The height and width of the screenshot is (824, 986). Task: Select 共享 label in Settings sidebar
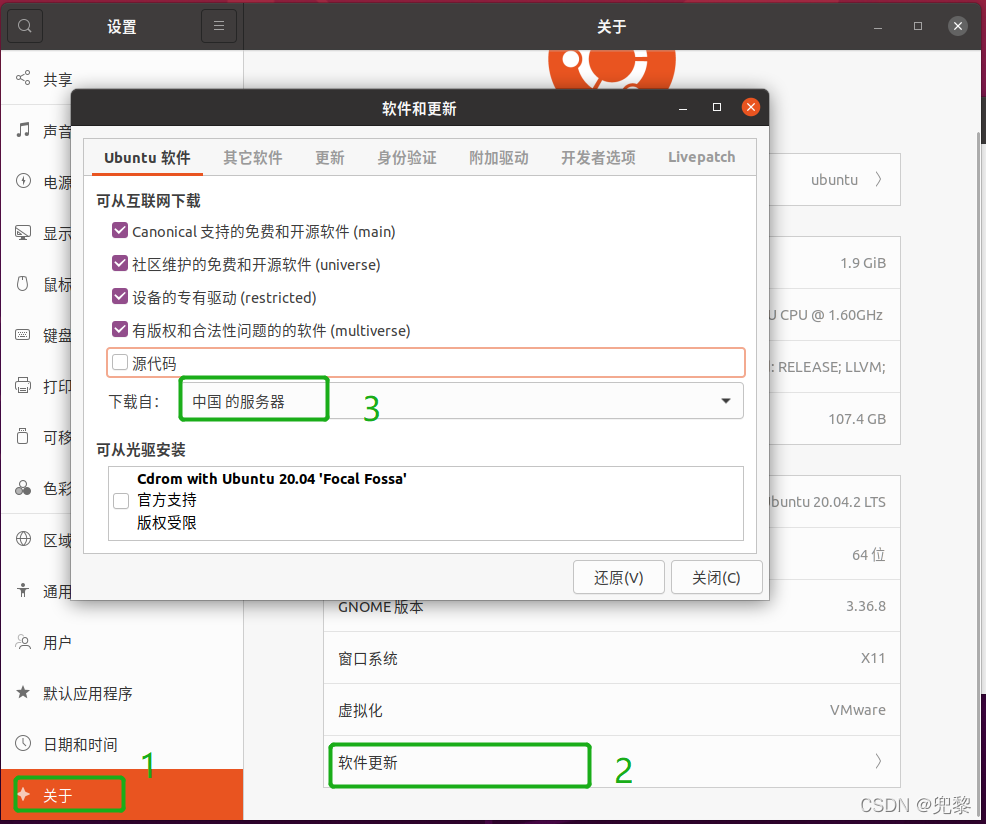[x=57, y=79]
